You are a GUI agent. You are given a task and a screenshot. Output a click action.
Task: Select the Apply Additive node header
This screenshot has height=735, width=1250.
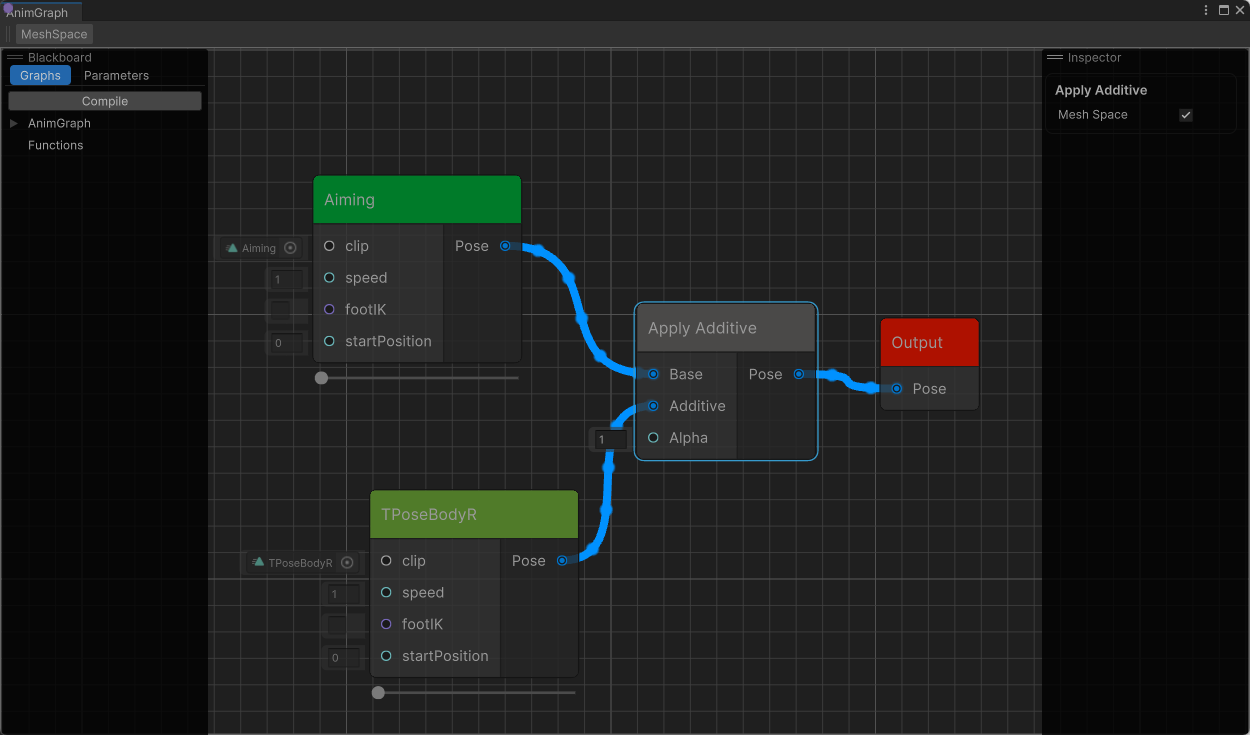point(726,328)
